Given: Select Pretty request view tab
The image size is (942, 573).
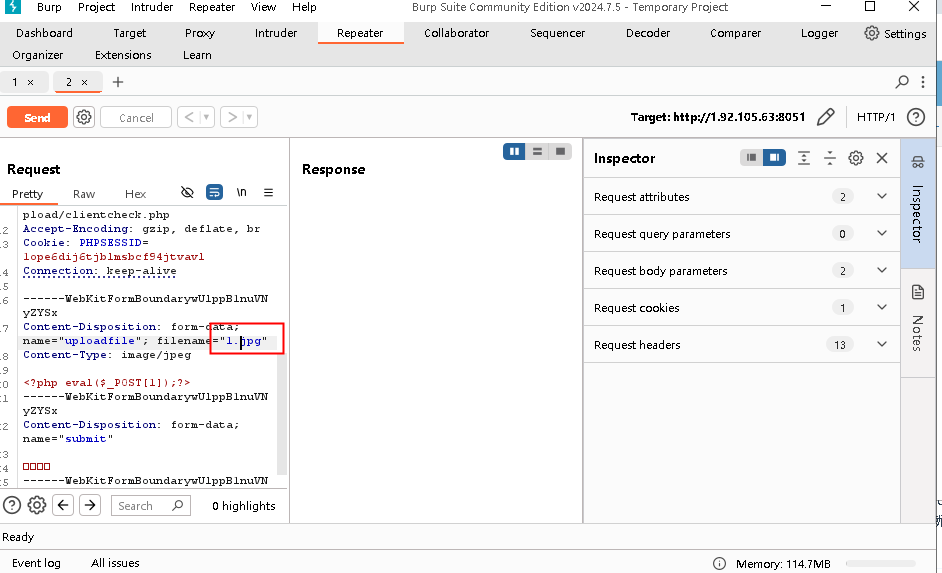Looking at the screenshot, I should (x=28, y=193).
